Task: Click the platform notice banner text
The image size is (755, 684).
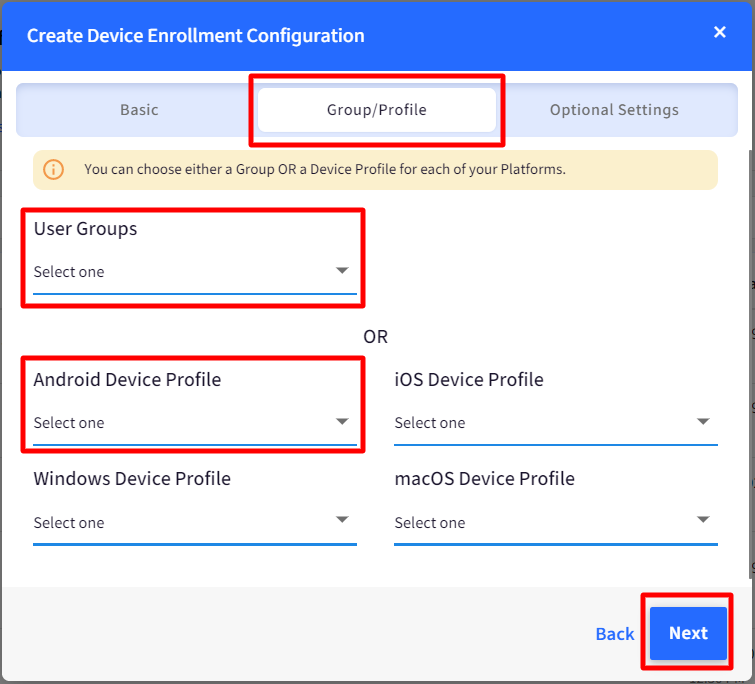Action: (325, 169)
